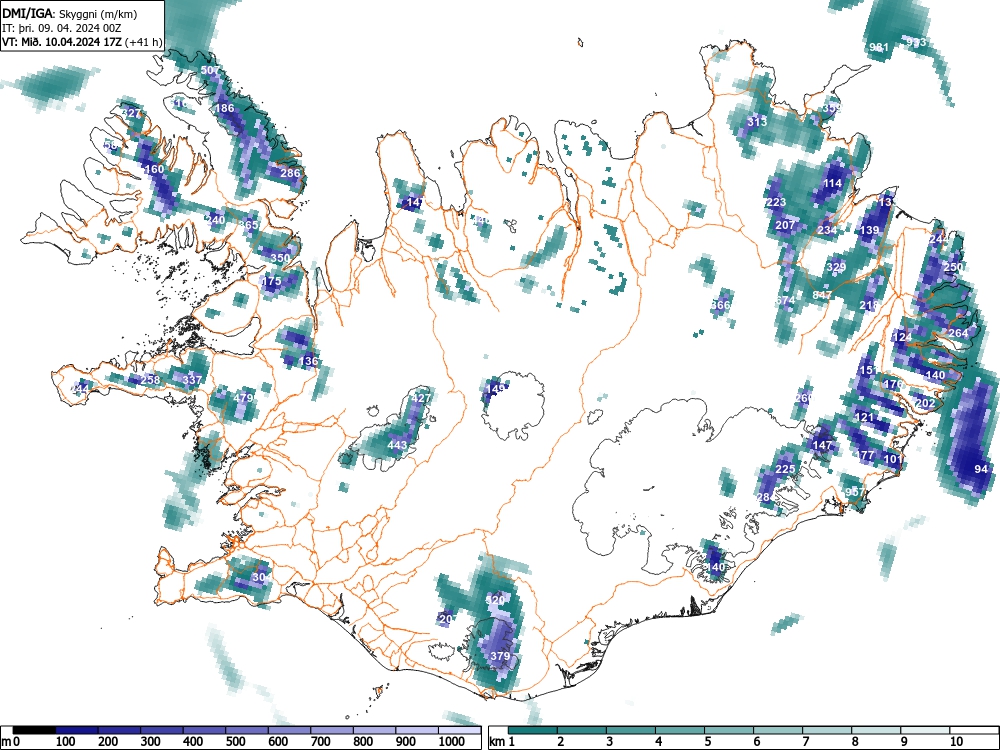Click the 981 value off the northeast coast
The height and width of the screenshot is (750, 1000).
879,47
